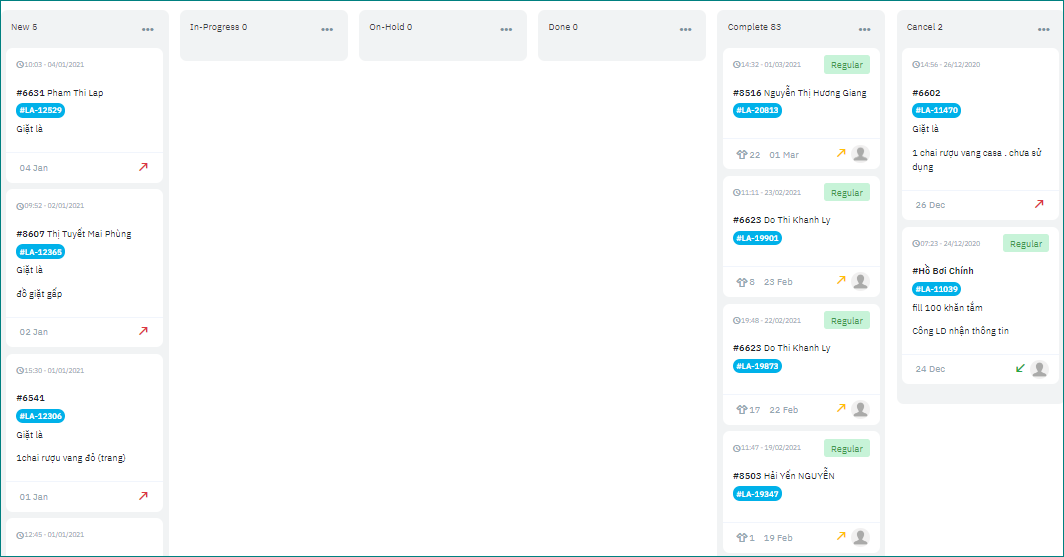Image resolution: width=1064 pixels, height=557 pixels.
Task: Click the green arrow on Hồ Bơi Chính card
Action: (x=1020, y=368)
